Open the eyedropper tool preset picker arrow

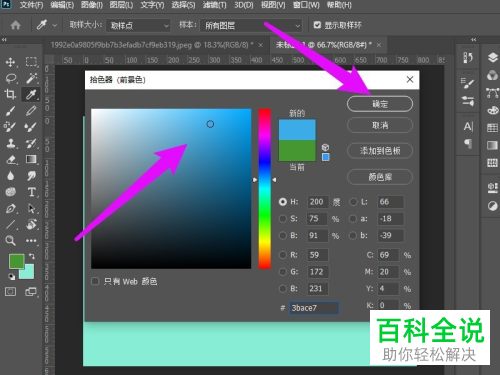(x=55, y=25)
